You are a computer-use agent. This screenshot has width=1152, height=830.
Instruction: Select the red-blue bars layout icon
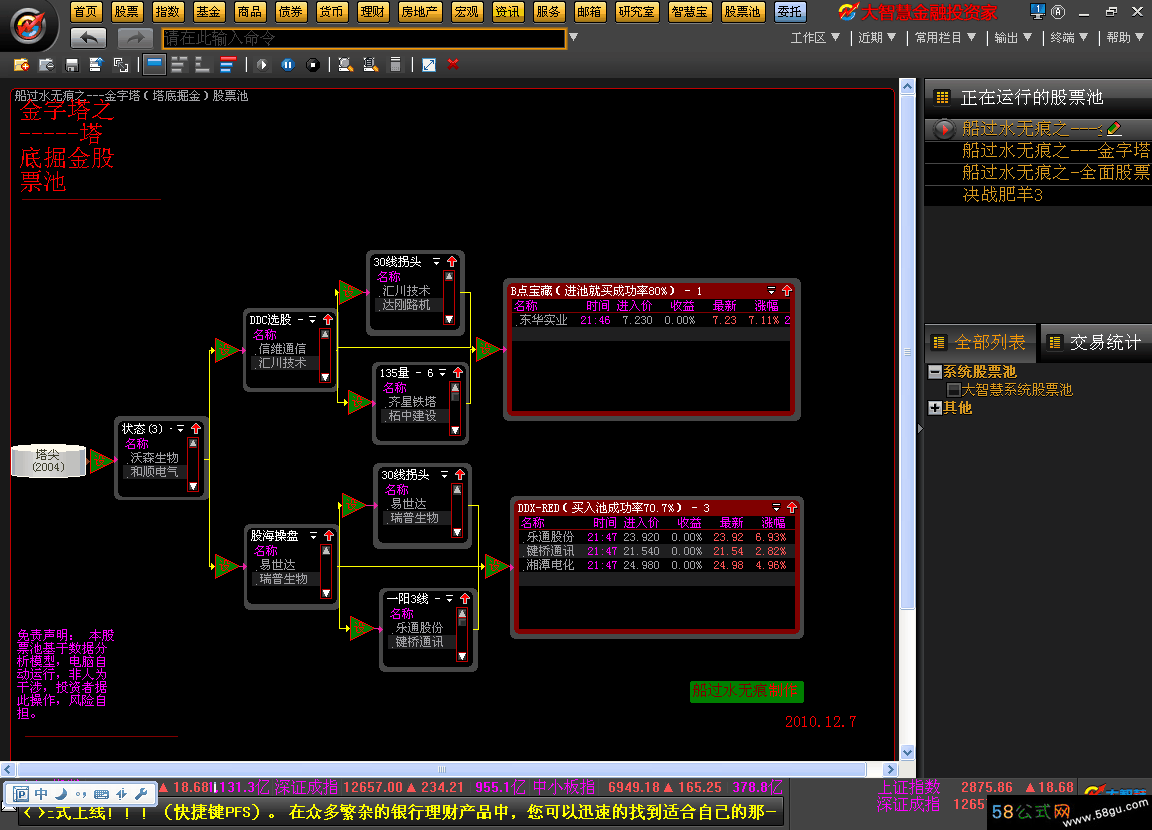[x=228, y=65]
